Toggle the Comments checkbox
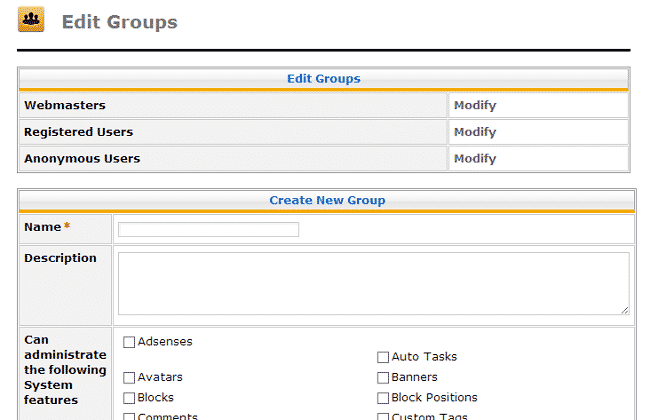Image resolution: width=650 pixels, height=420 pixels. pos(129,416)
